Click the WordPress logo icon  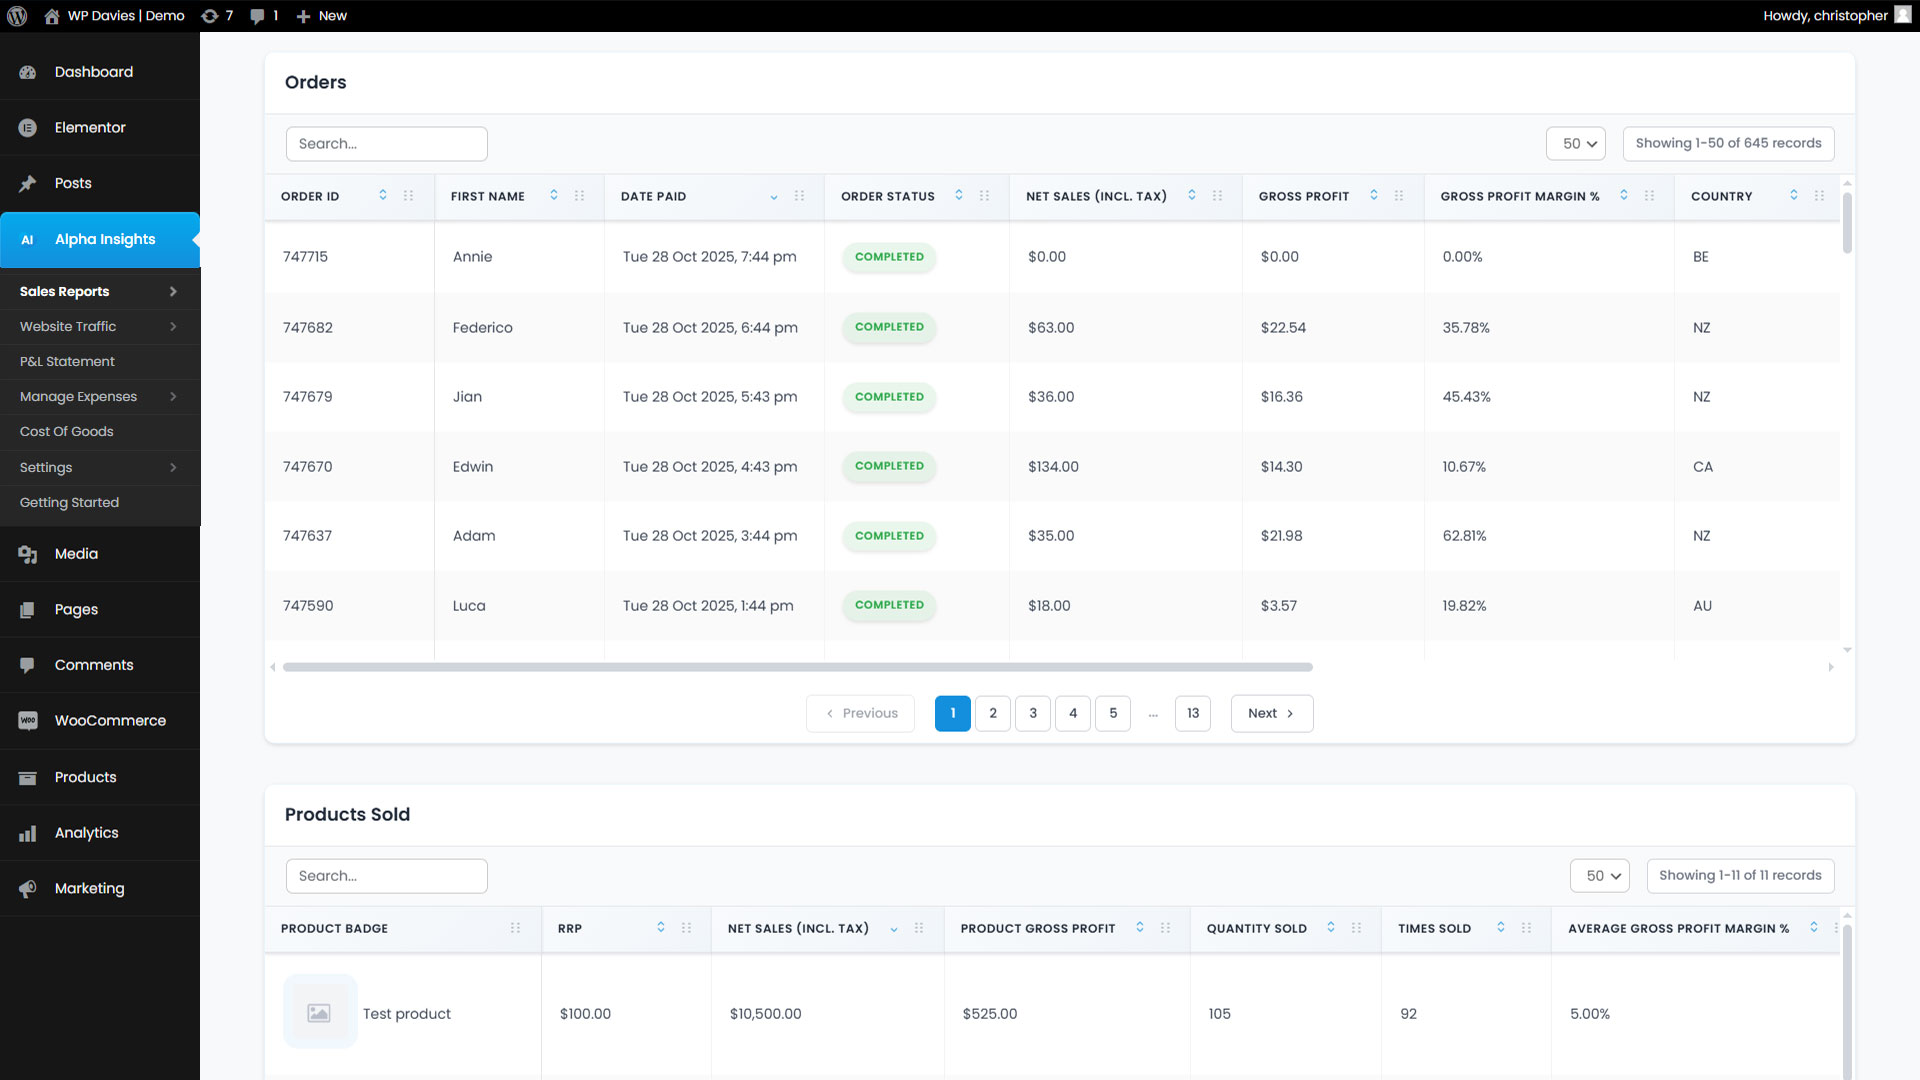point(17,16)
